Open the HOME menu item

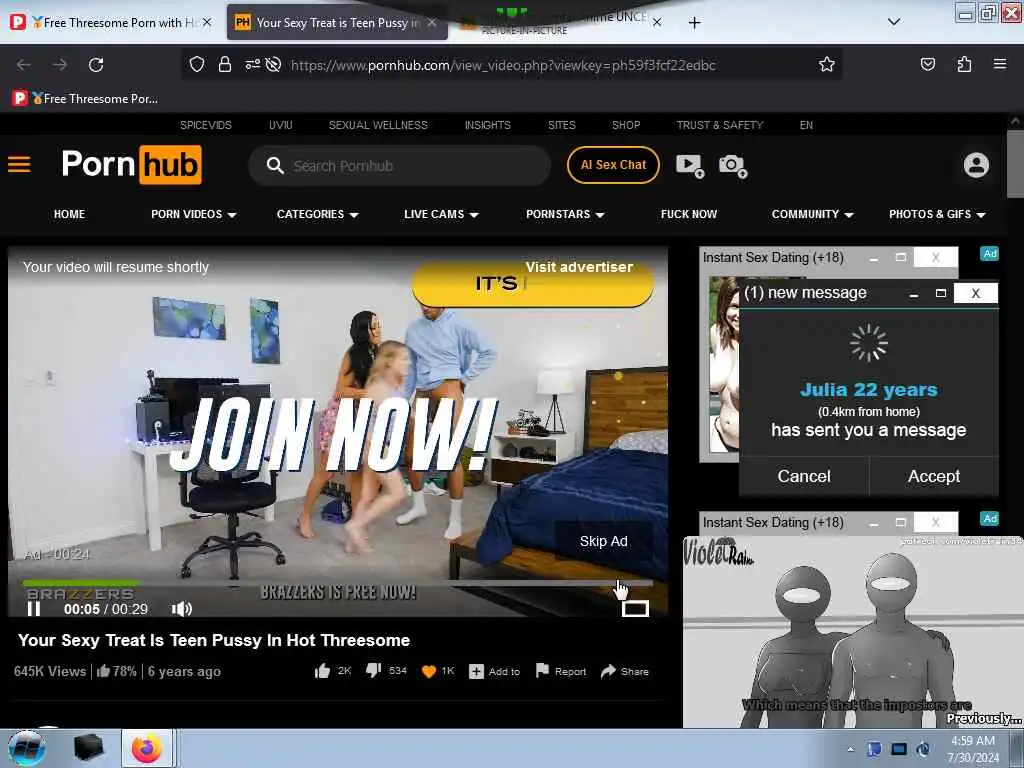(69, 214)
